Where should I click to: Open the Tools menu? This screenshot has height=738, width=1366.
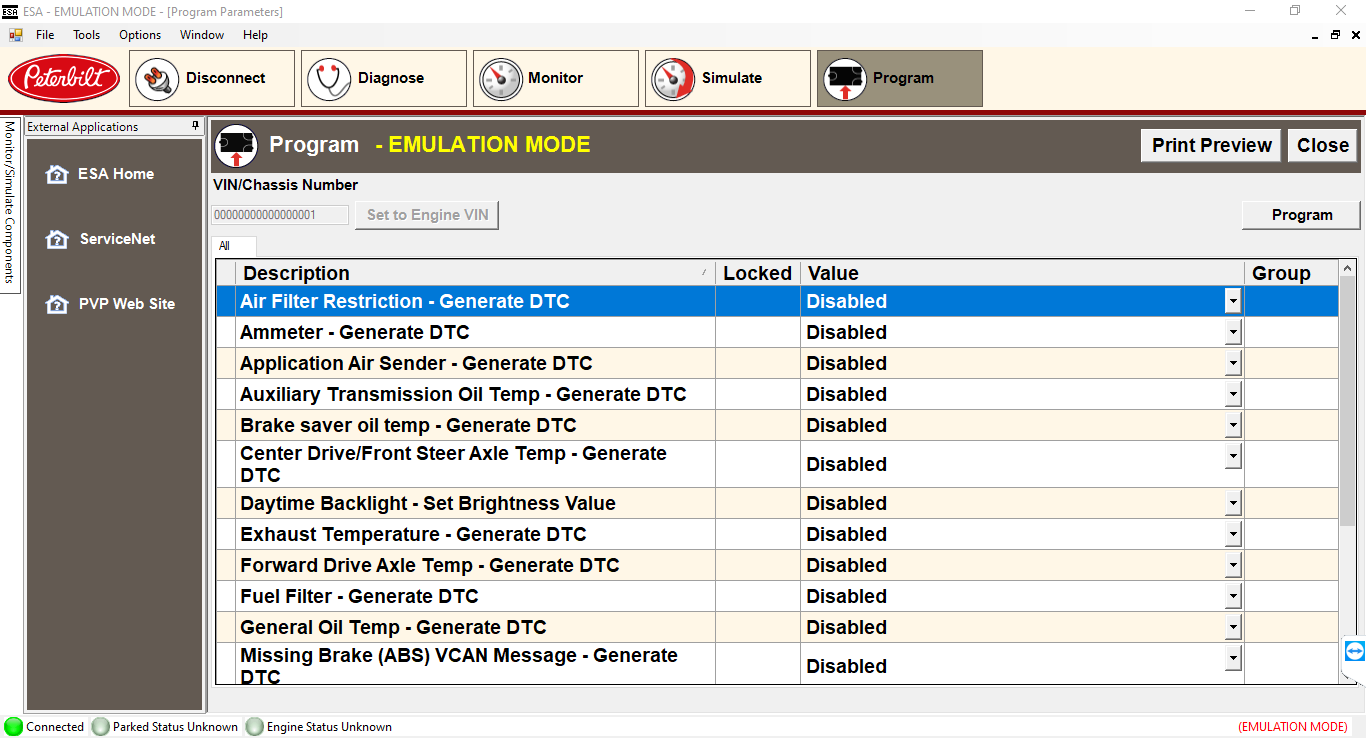pos(87,35)
